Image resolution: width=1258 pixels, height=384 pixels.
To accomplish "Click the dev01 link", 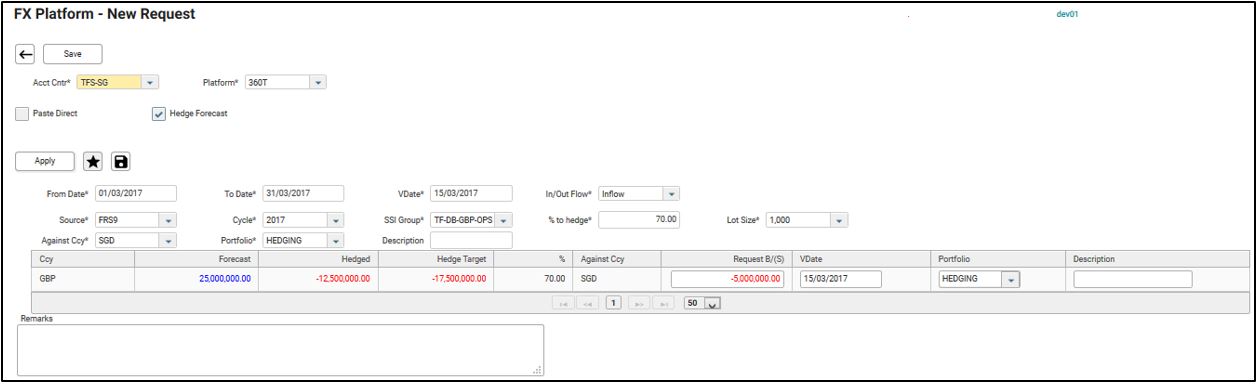I will tap(1067, 14).
